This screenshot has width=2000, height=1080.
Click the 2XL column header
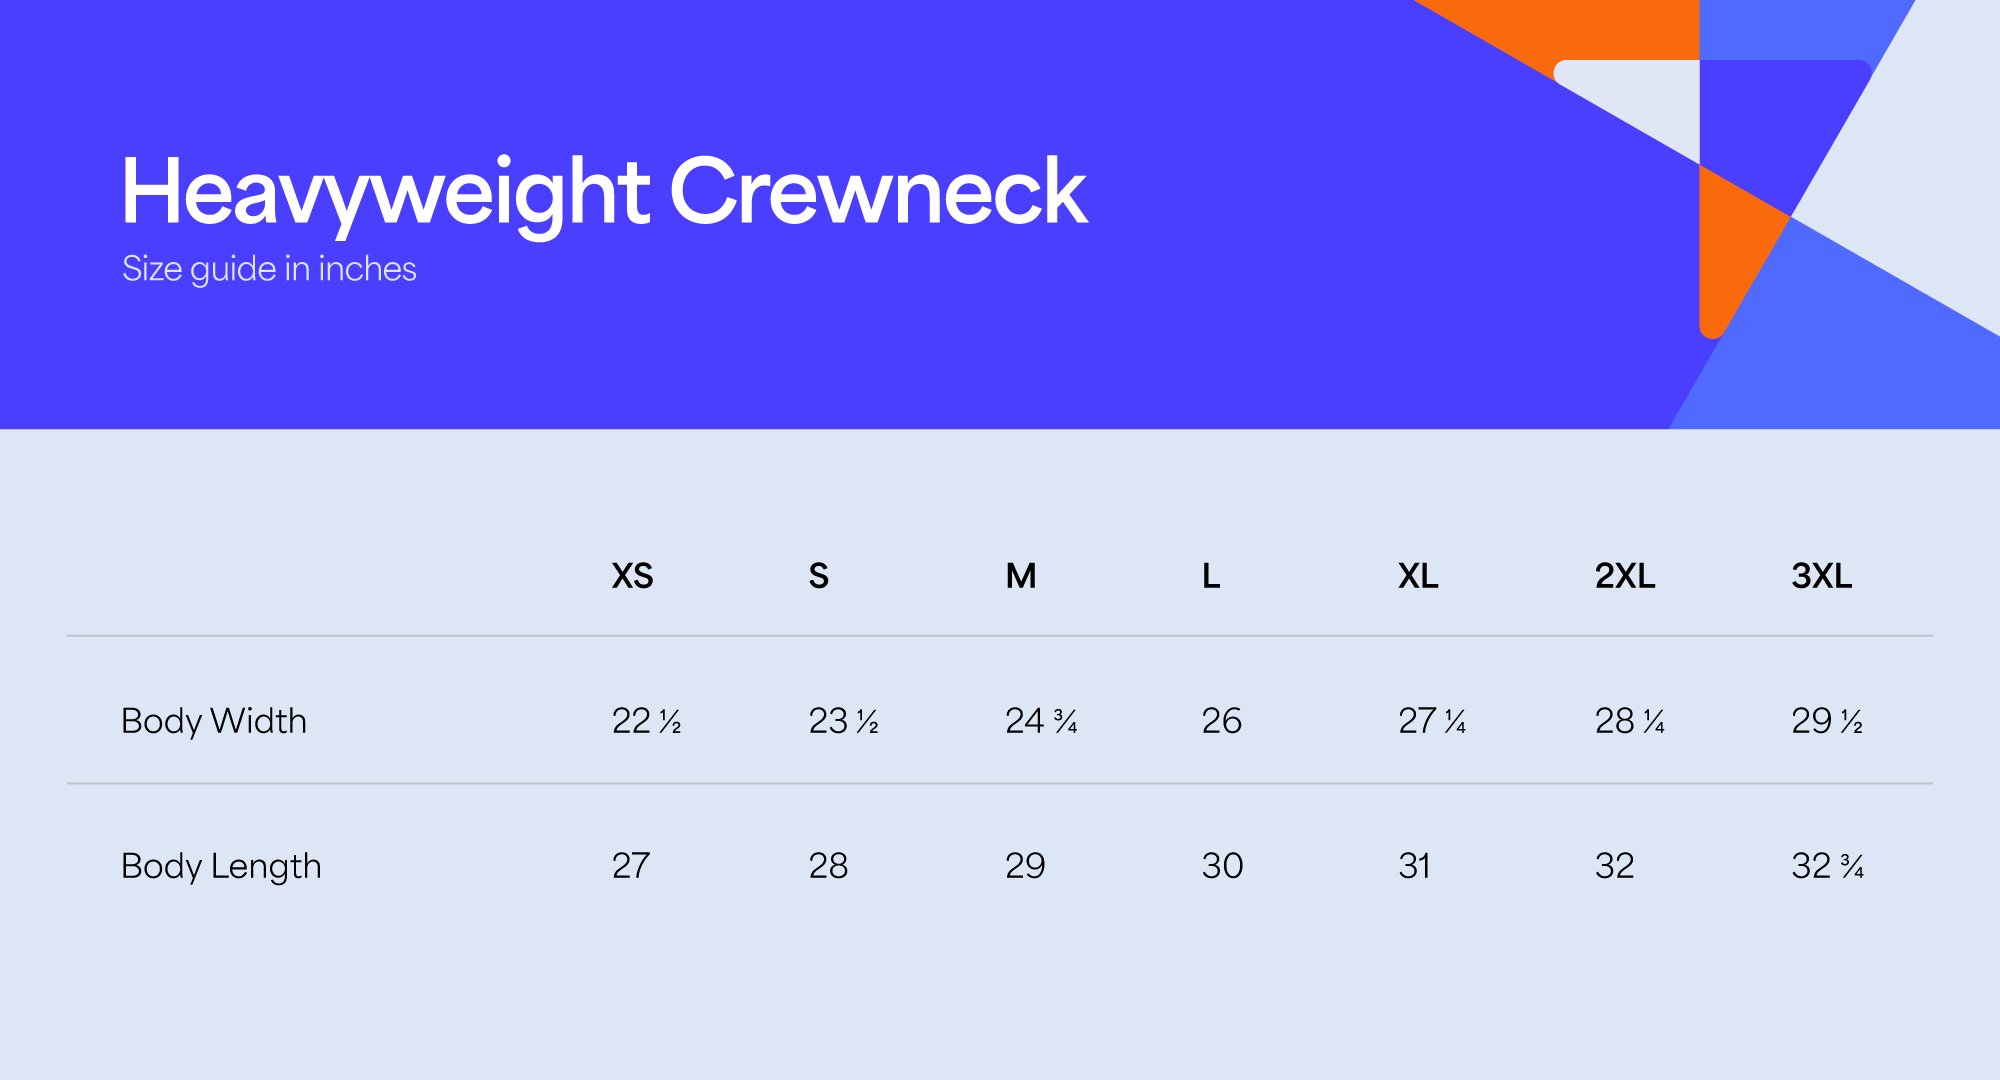point(1625,576)
